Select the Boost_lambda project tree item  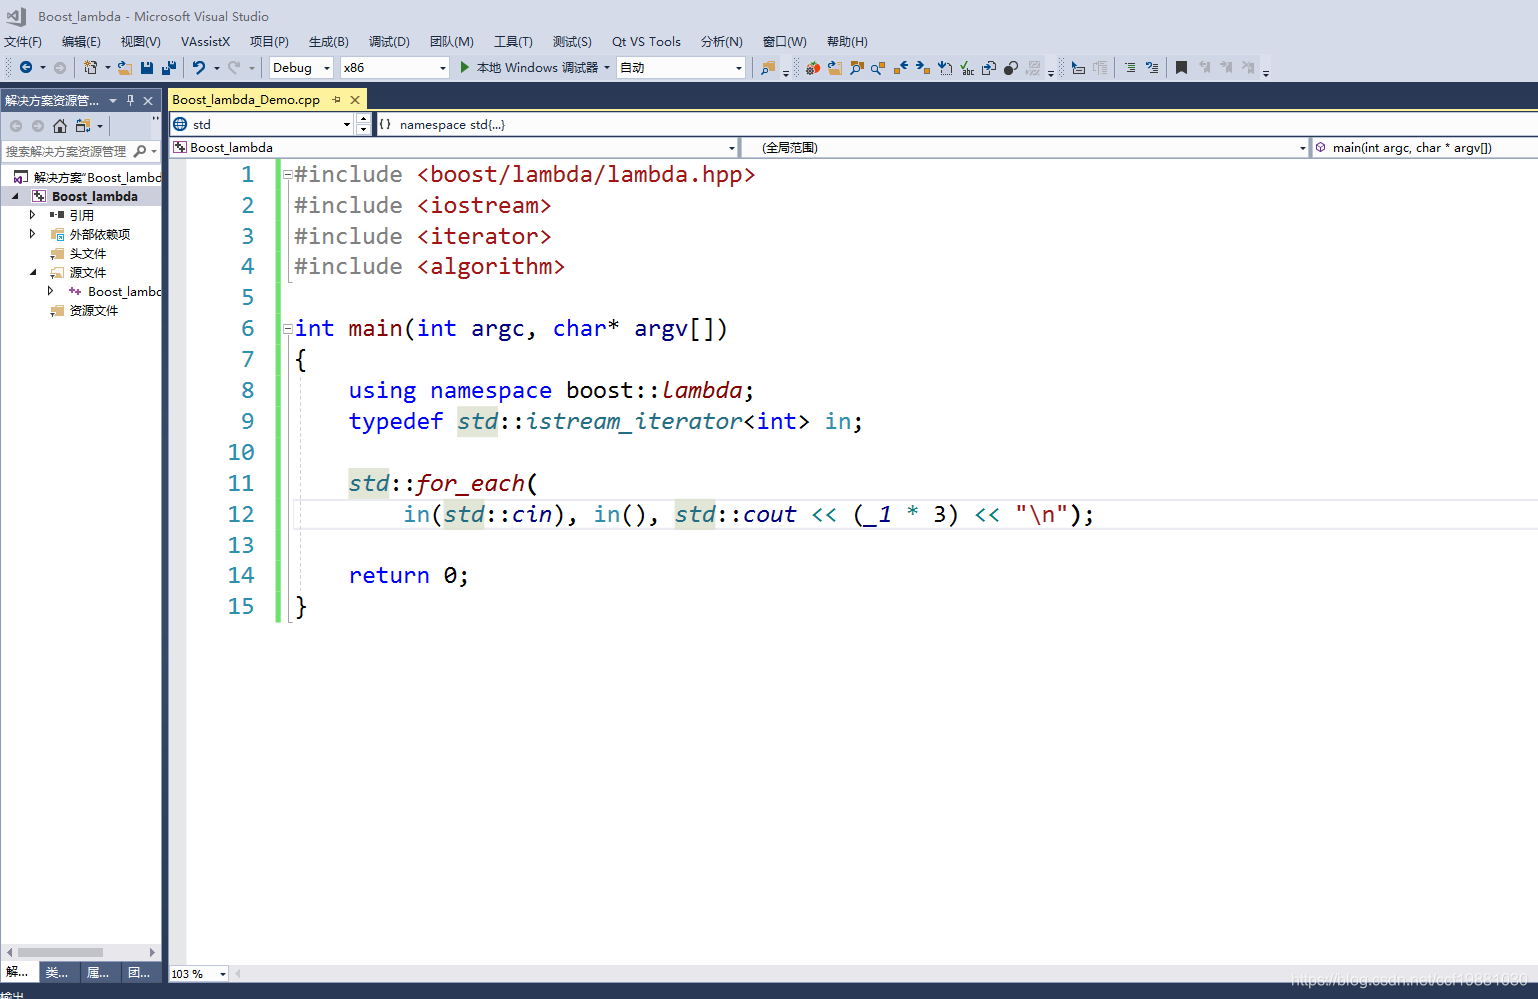click(95, 196)
